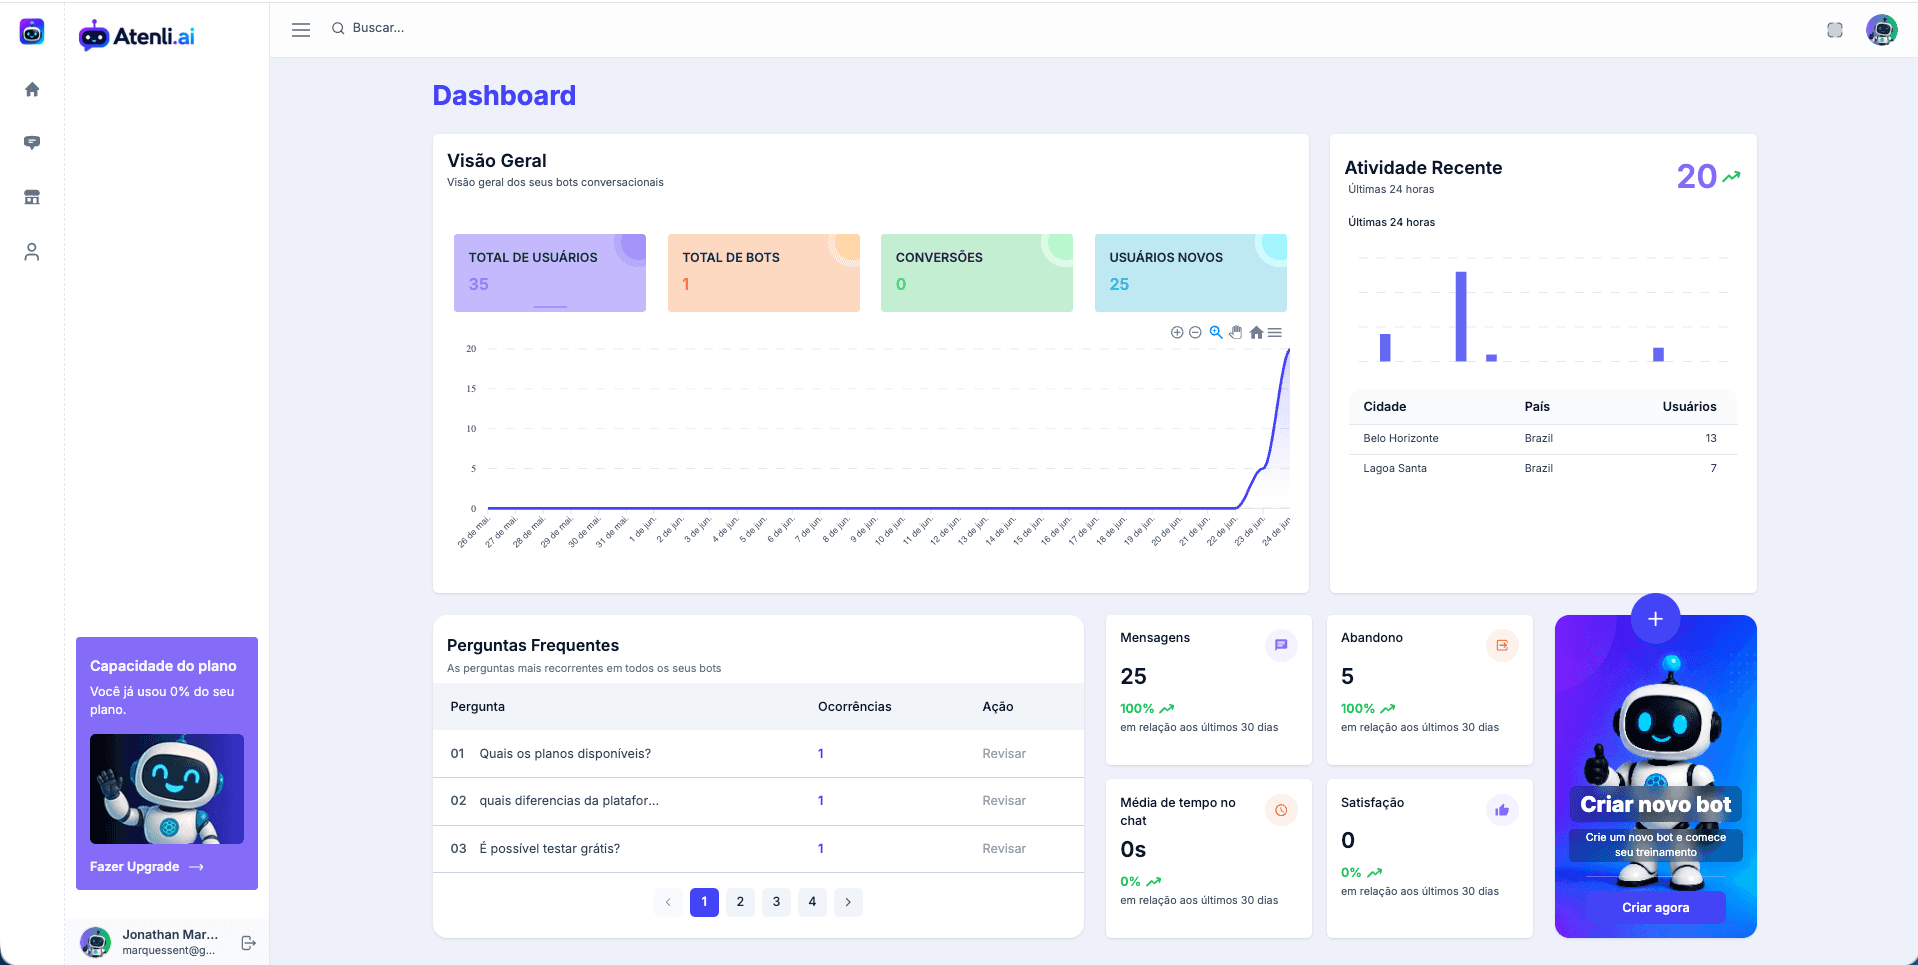Select the CONVERSÕES card
The width and height of the screenshot is (1918, 965).
[977, 273]
